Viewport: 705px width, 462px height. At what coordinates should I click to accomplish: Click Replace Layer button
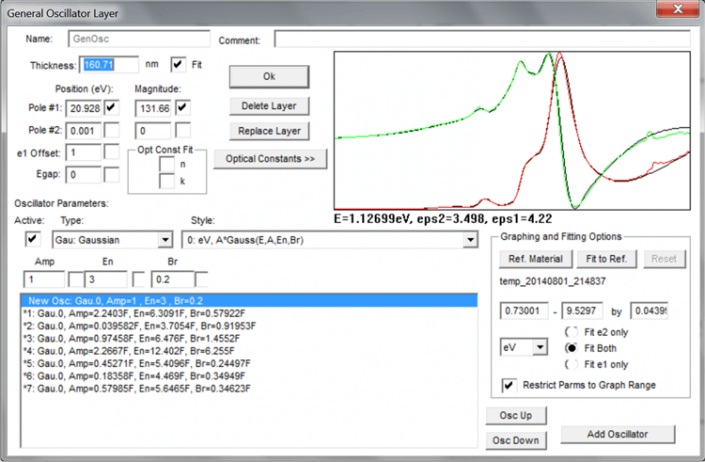tap(269, 131)
